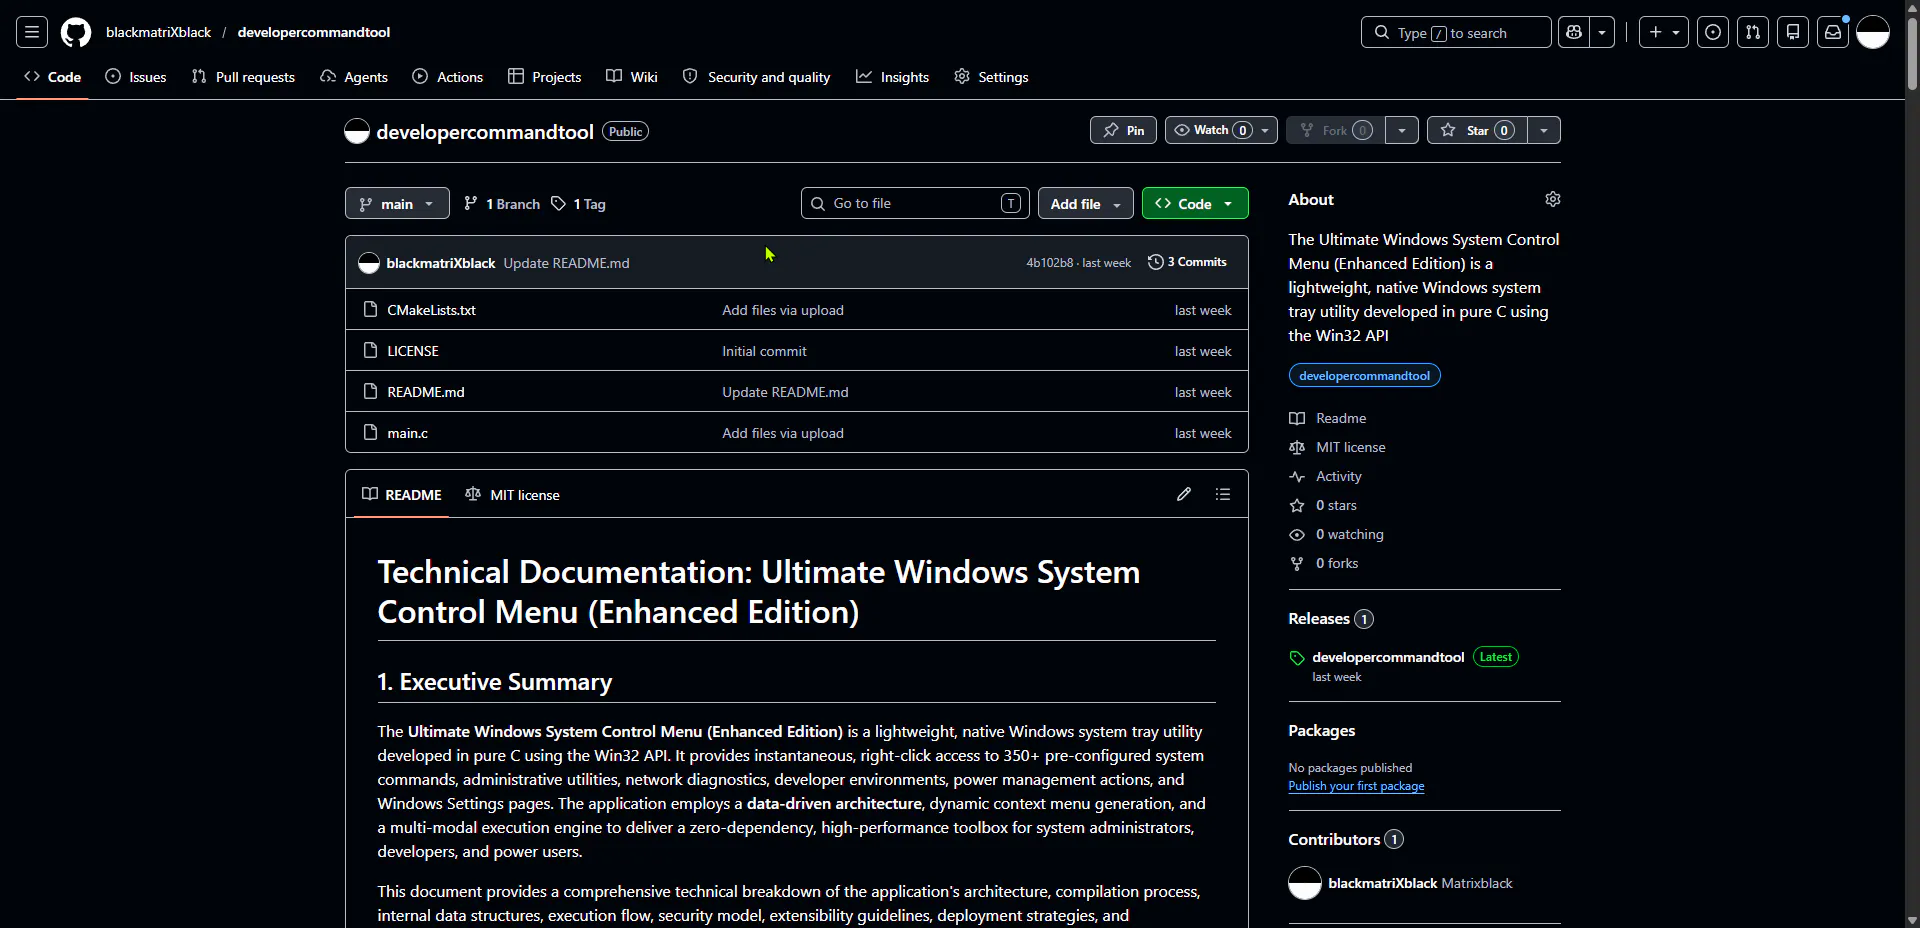This screenshot has width=1920, height=928.
Task: Click the Fork button
Action: 1336,130
